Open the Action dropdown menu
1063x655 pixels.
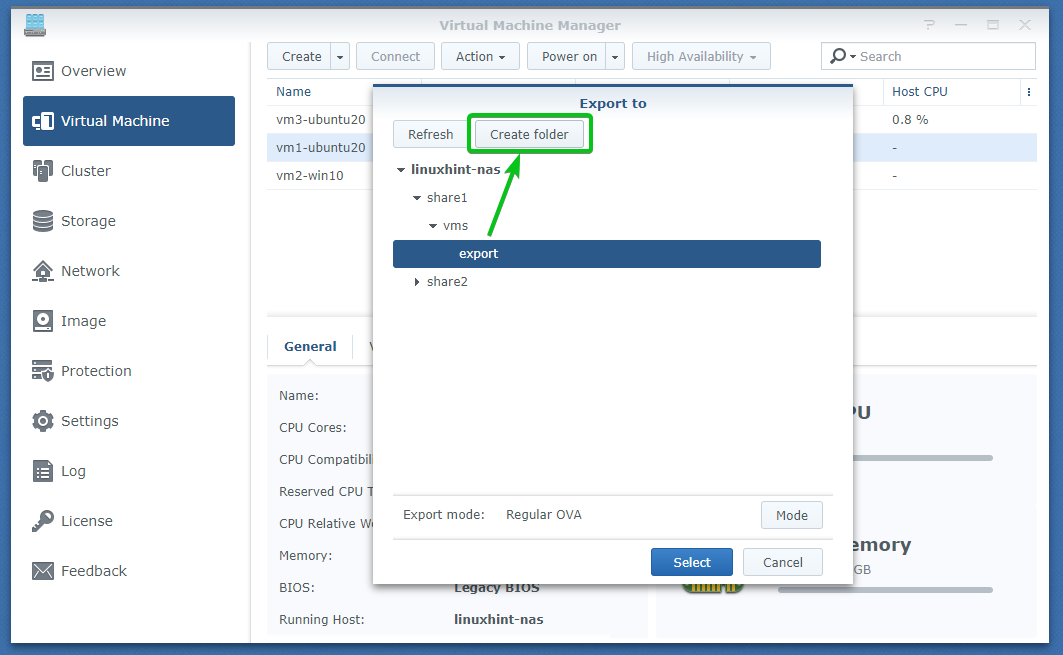click(480, 56)
